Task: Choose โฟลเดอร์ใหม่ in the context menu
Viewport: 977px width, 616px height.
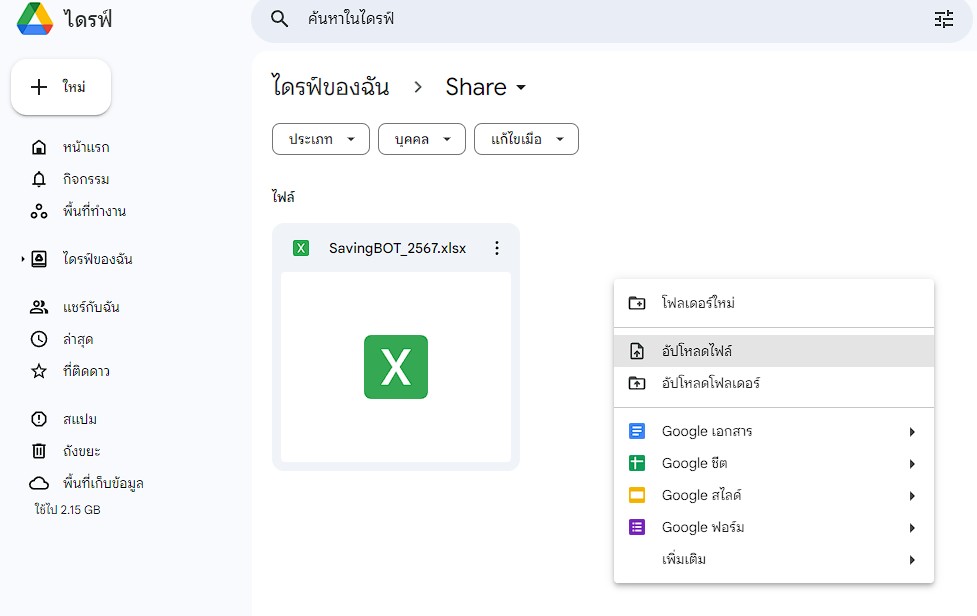Action: click(697, 303)
